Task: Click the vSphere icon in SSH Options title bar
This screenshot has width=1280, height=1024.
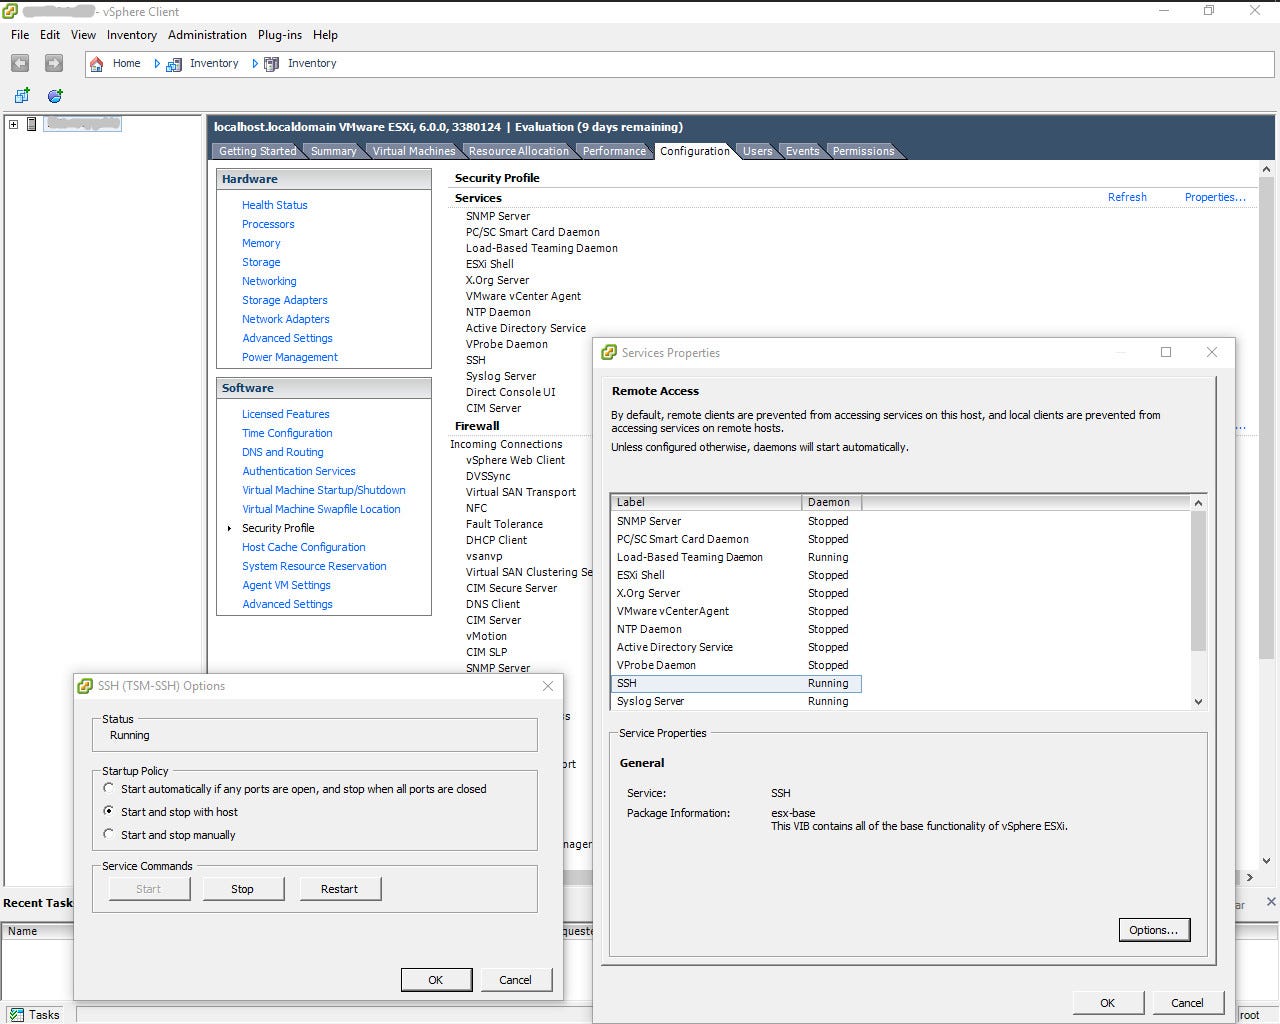Action: coord(85,686)
